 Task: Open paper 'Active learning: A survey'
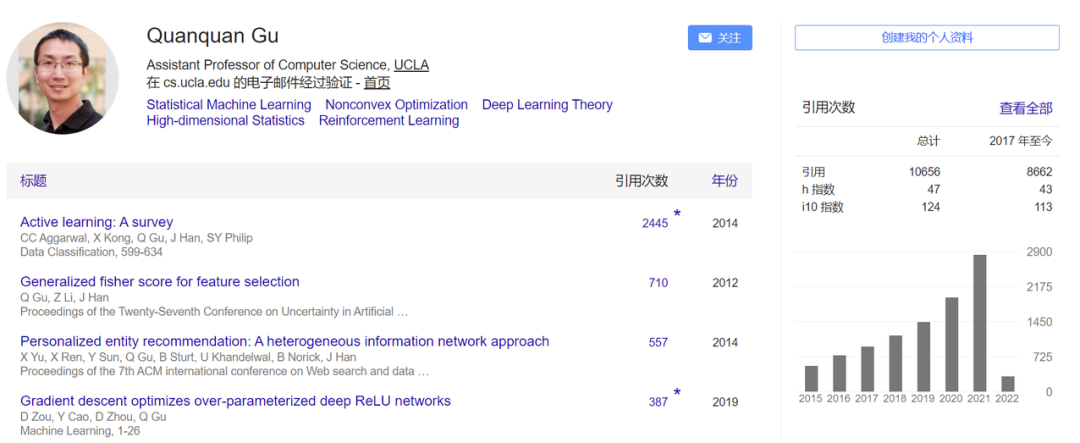(97, 222)
